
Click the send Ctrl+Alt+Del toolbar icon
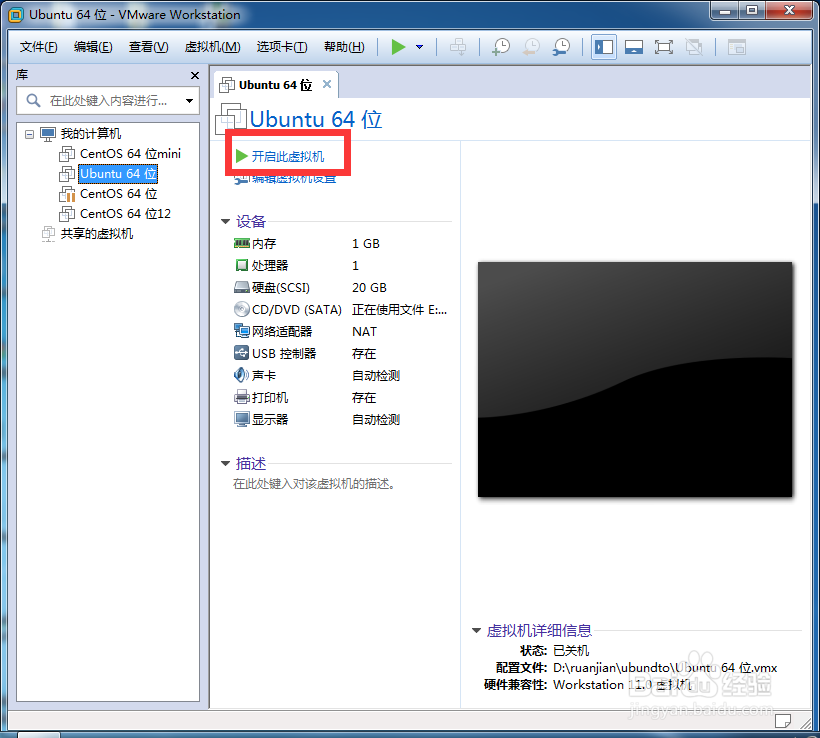pyautogui.click(x=458, y=47)
